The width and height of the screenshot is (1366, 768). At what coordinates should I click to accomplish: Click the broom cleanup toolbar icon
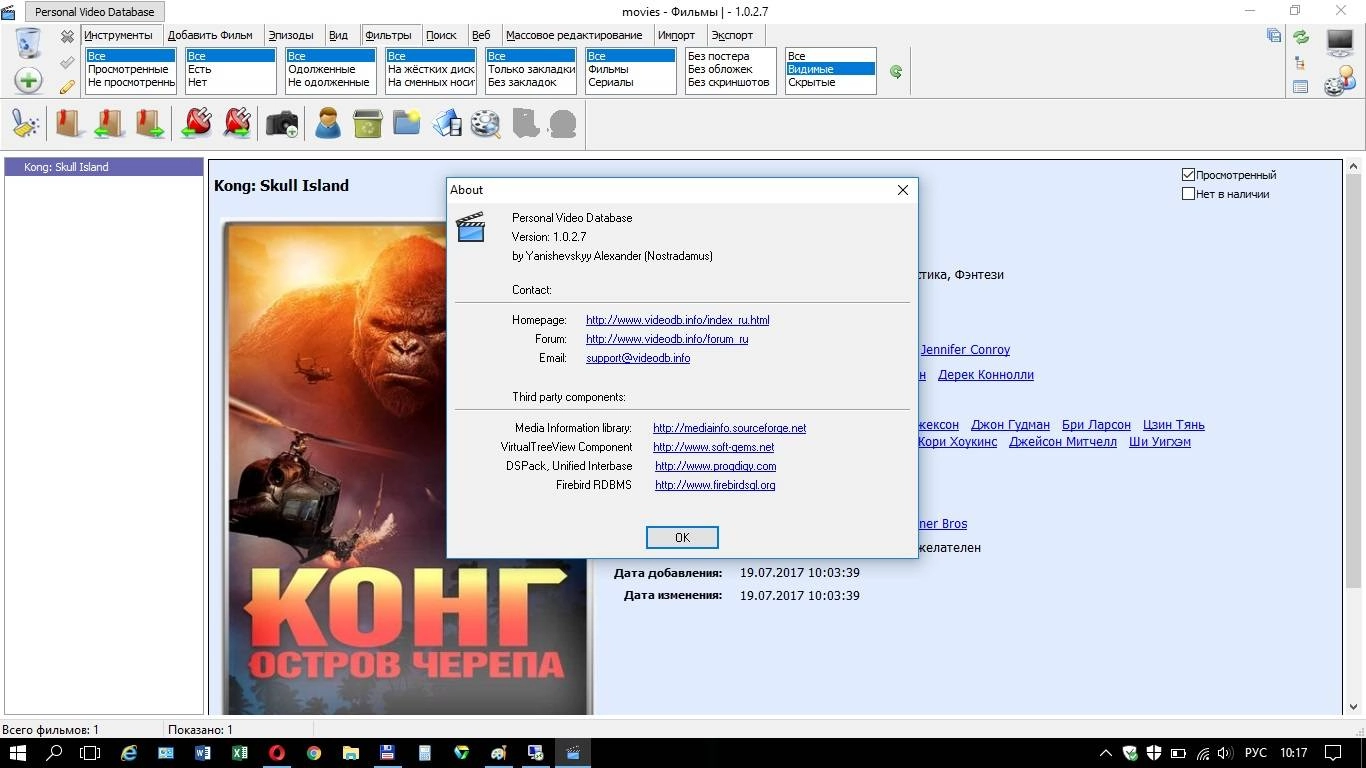point(26,124)
